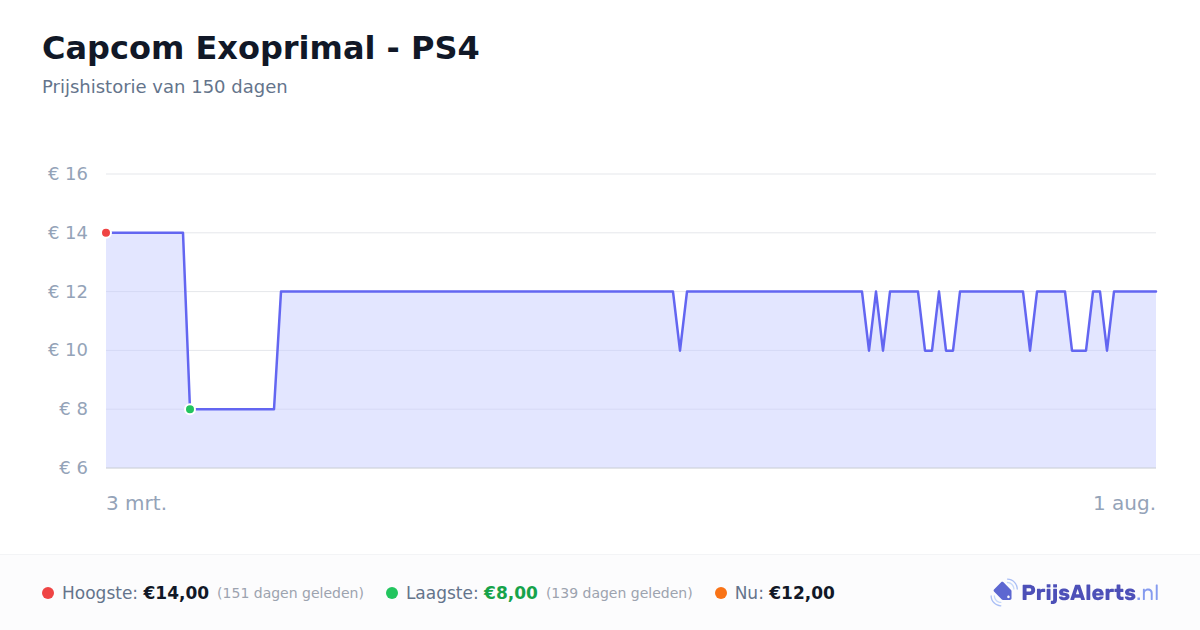Click the Capcom Exoprimal - PS4 title
1200x630 pixels.
pyautogui.click(x=260, y=48)
